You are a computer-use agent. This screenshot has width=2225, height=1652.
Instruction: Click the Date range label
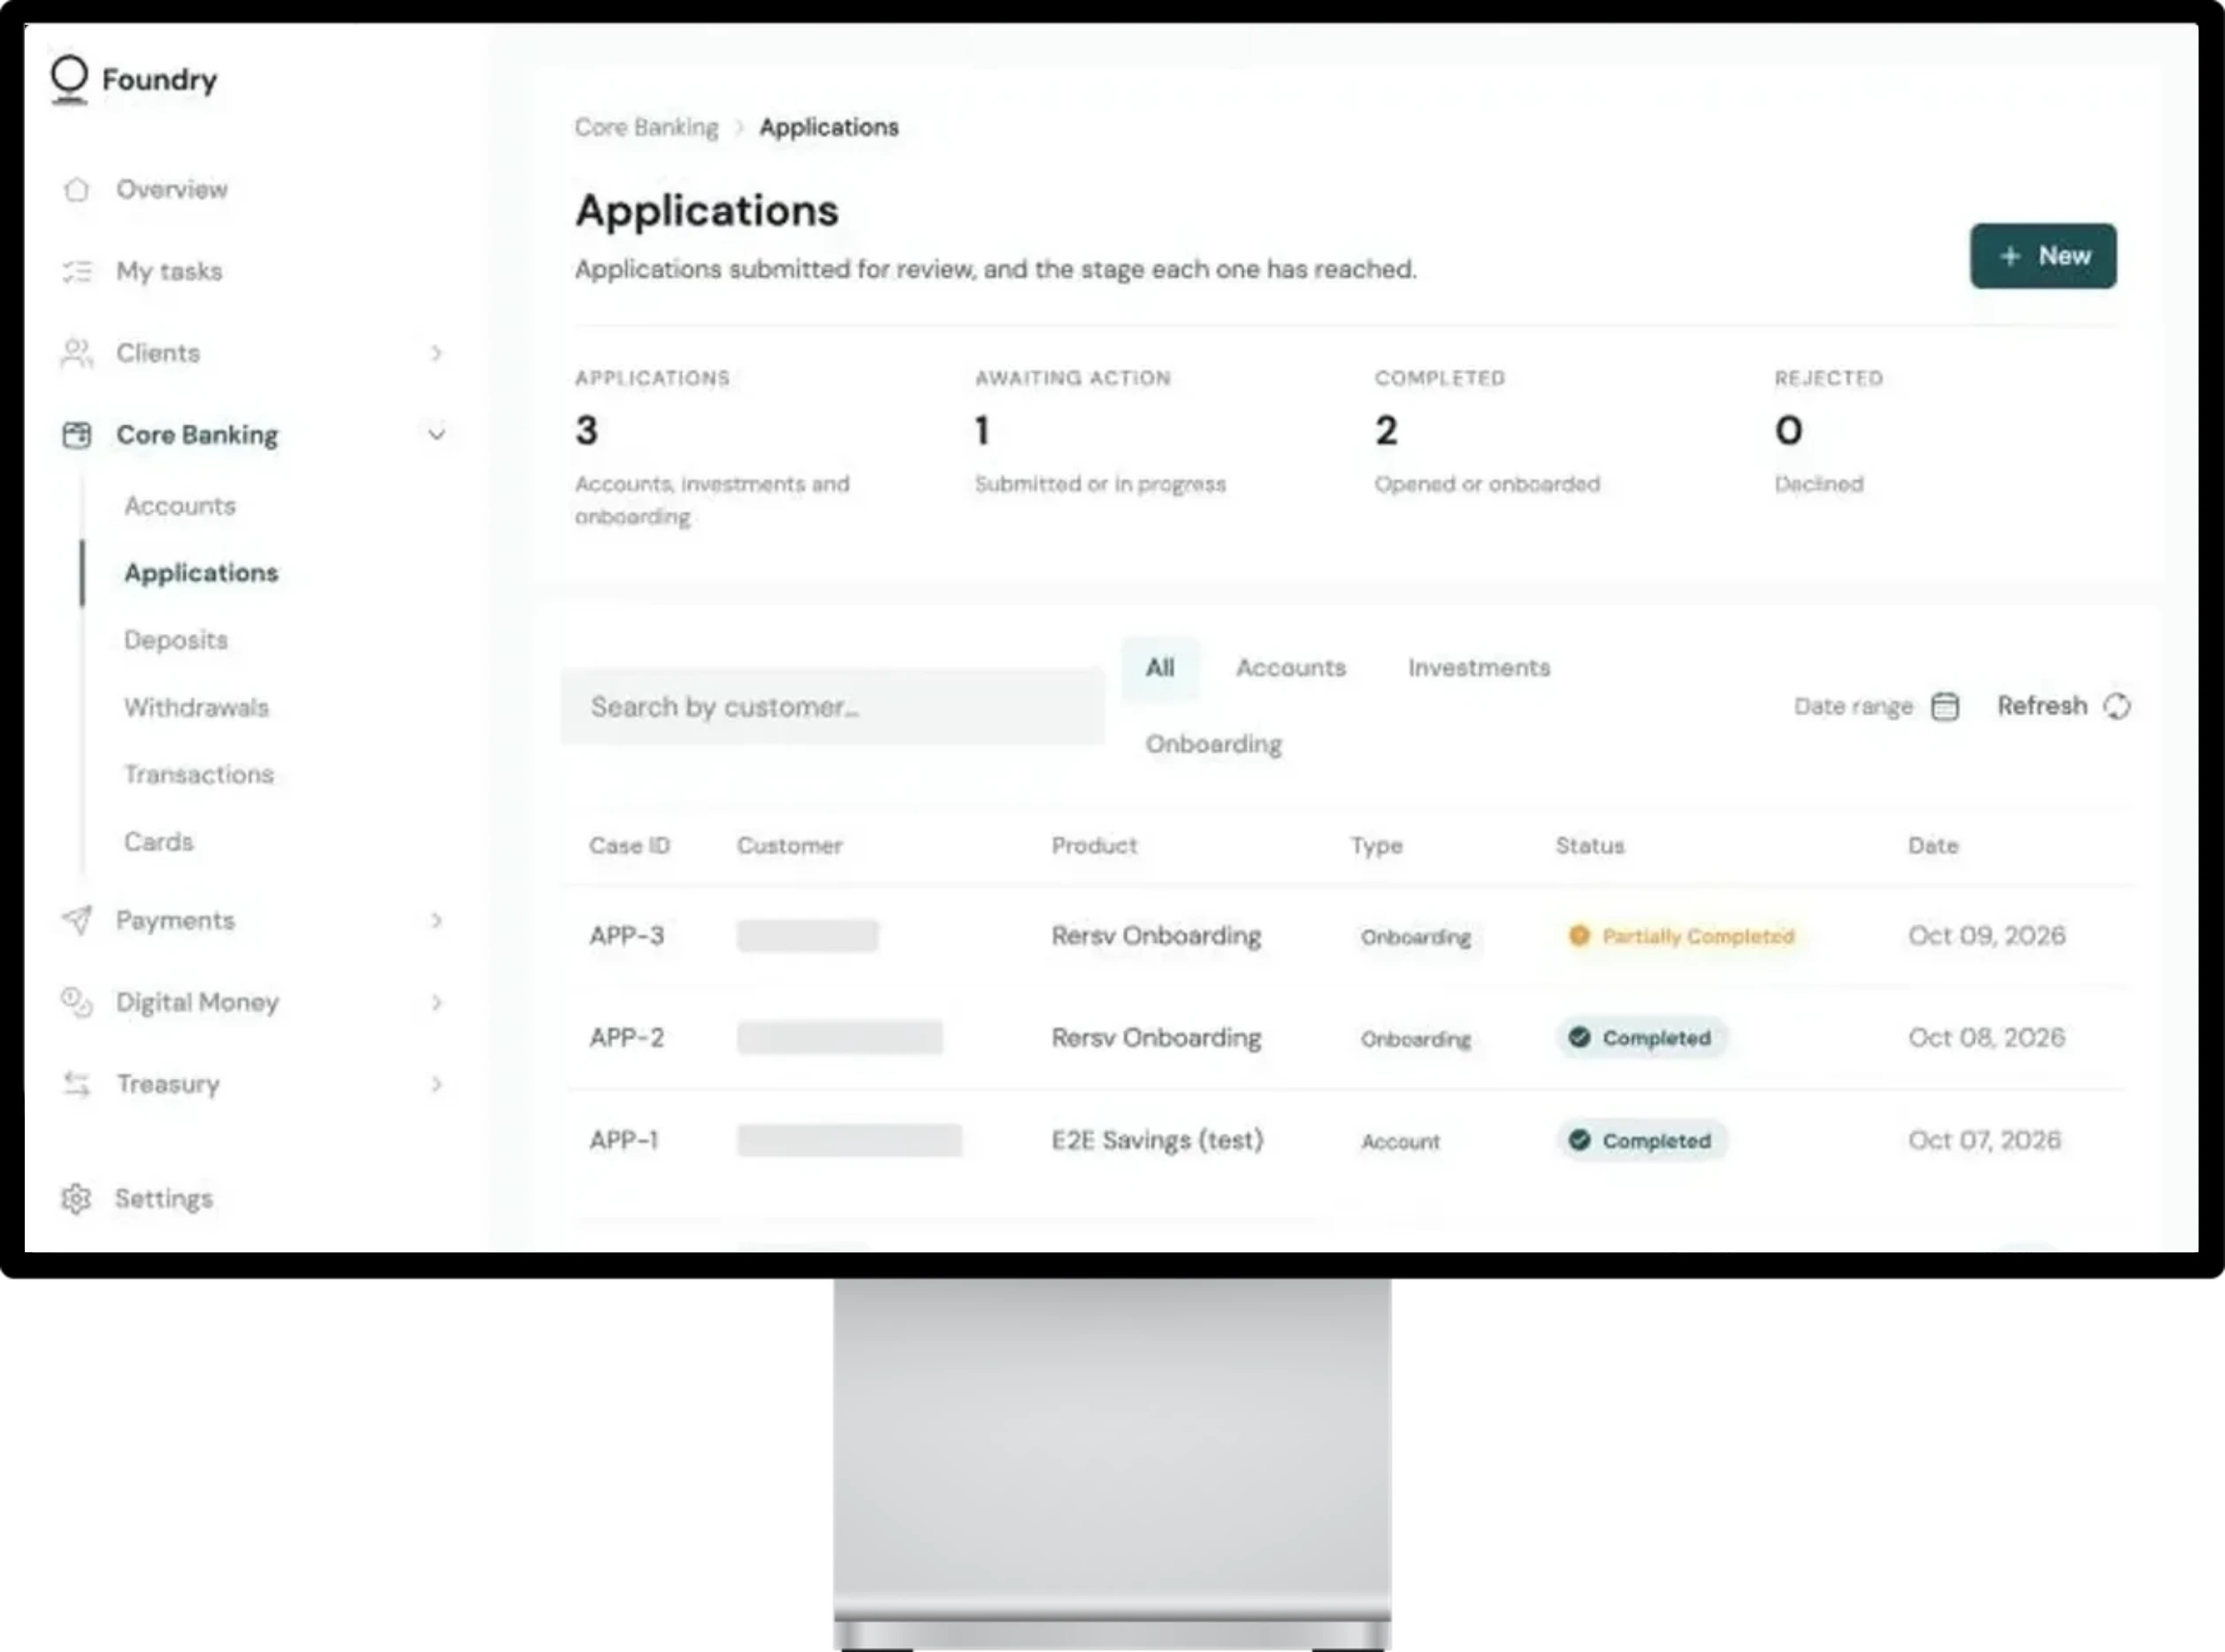[x=1853, y=707]
